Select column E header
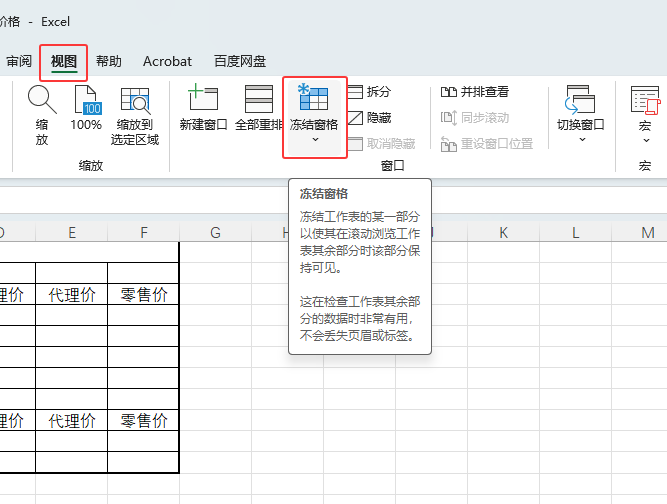 coord(72,233)
